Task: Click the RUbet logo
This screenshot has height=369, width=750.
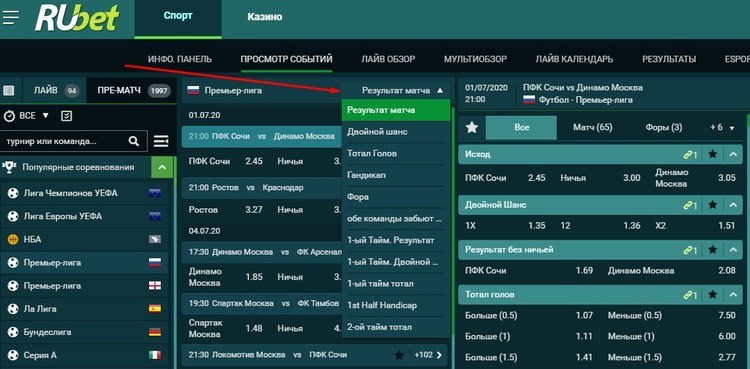Action: pos(77,18)
